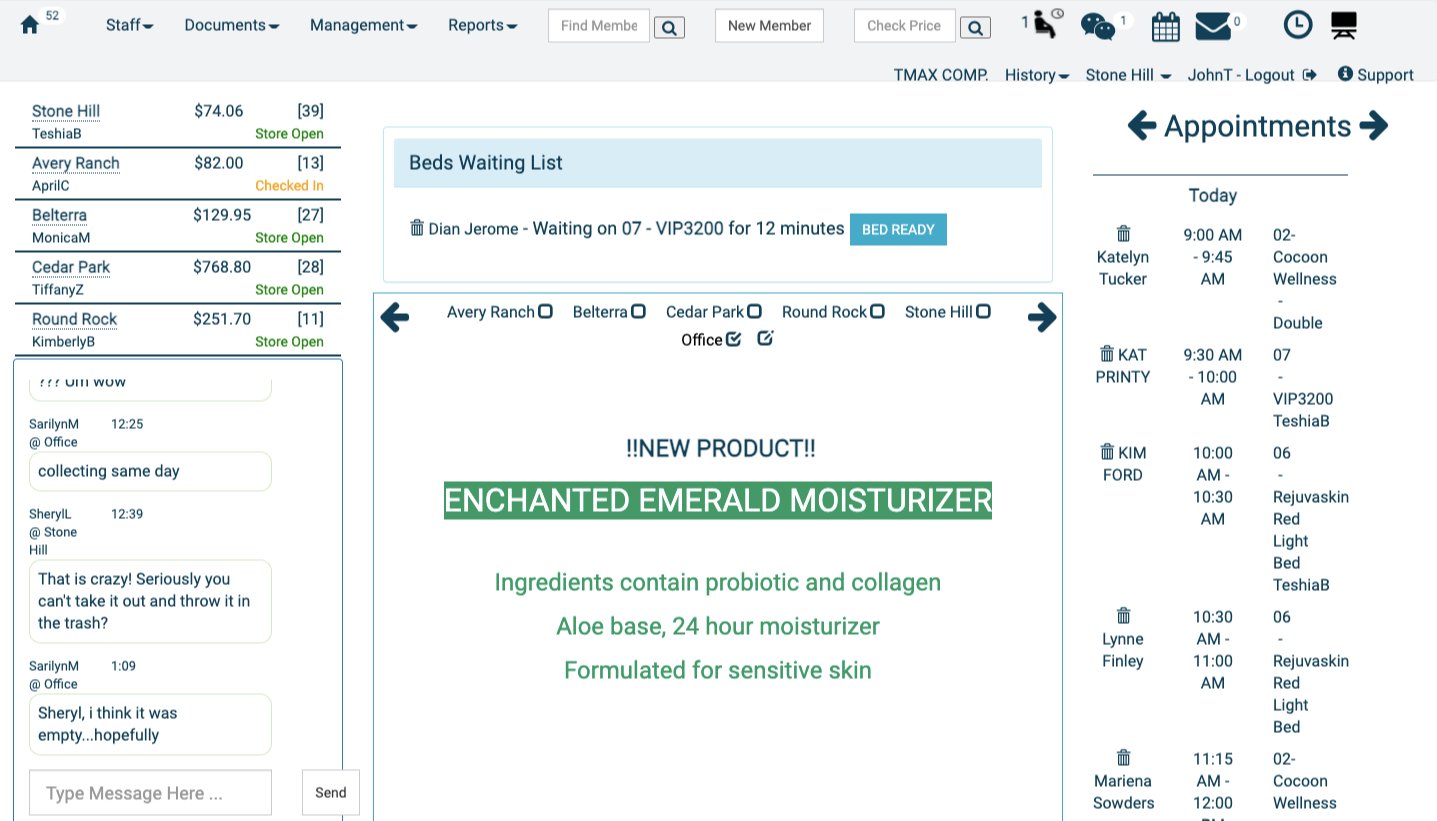Open the Documents menu

point(231,25)
